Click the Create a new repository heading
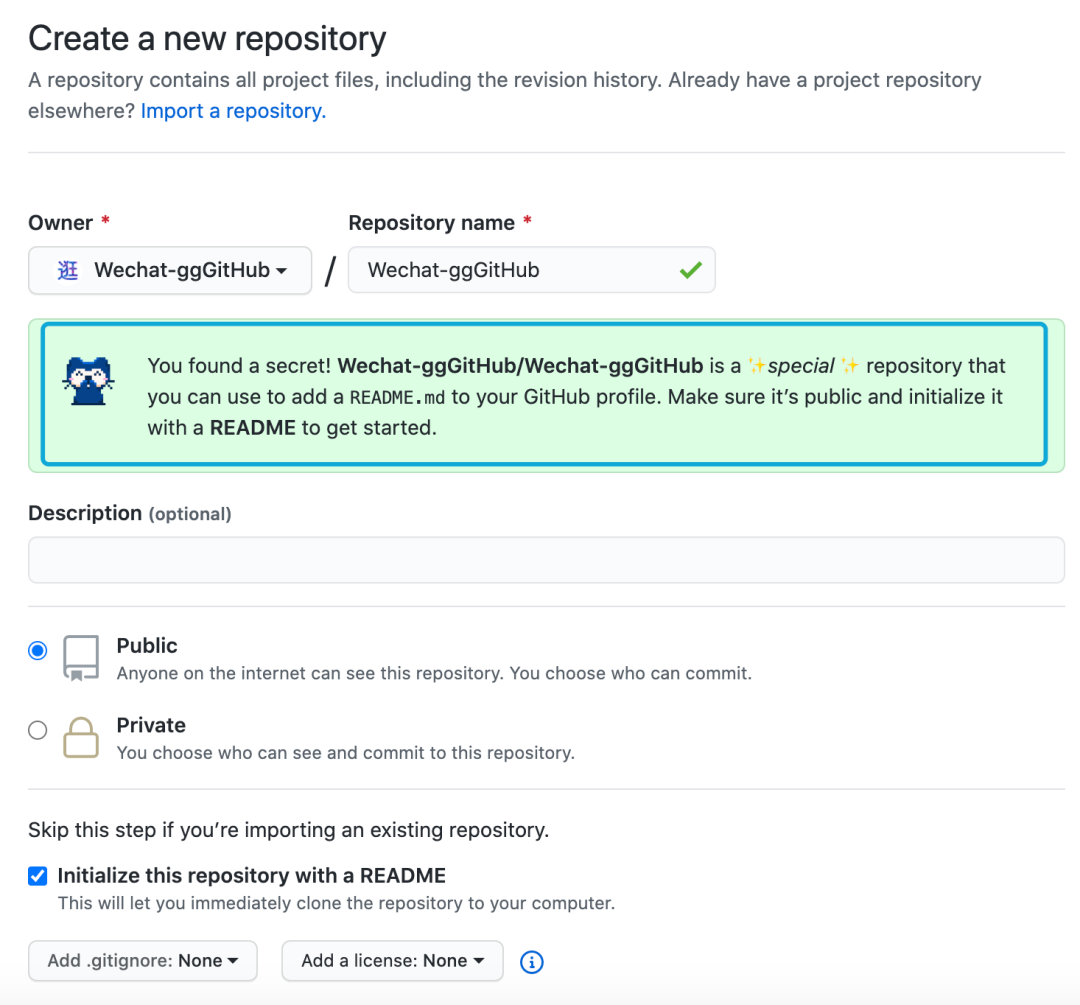The width and height of the screenshot is (1080, 1005). coord(207,39)
